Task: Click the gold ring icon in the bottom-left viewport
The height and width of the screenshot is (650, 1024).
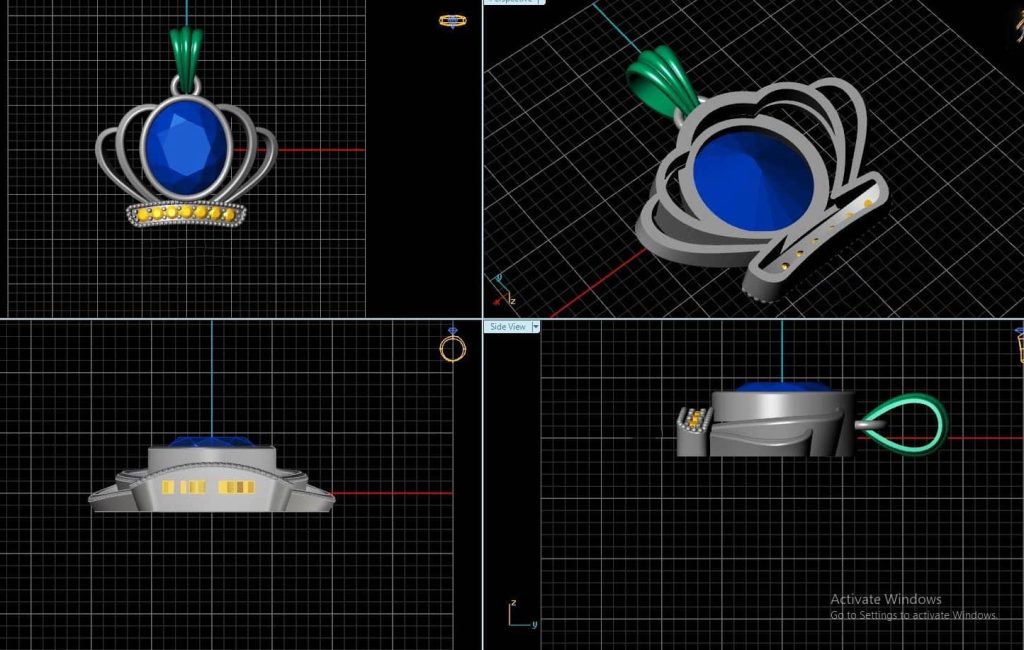Action: click(452, 347)
